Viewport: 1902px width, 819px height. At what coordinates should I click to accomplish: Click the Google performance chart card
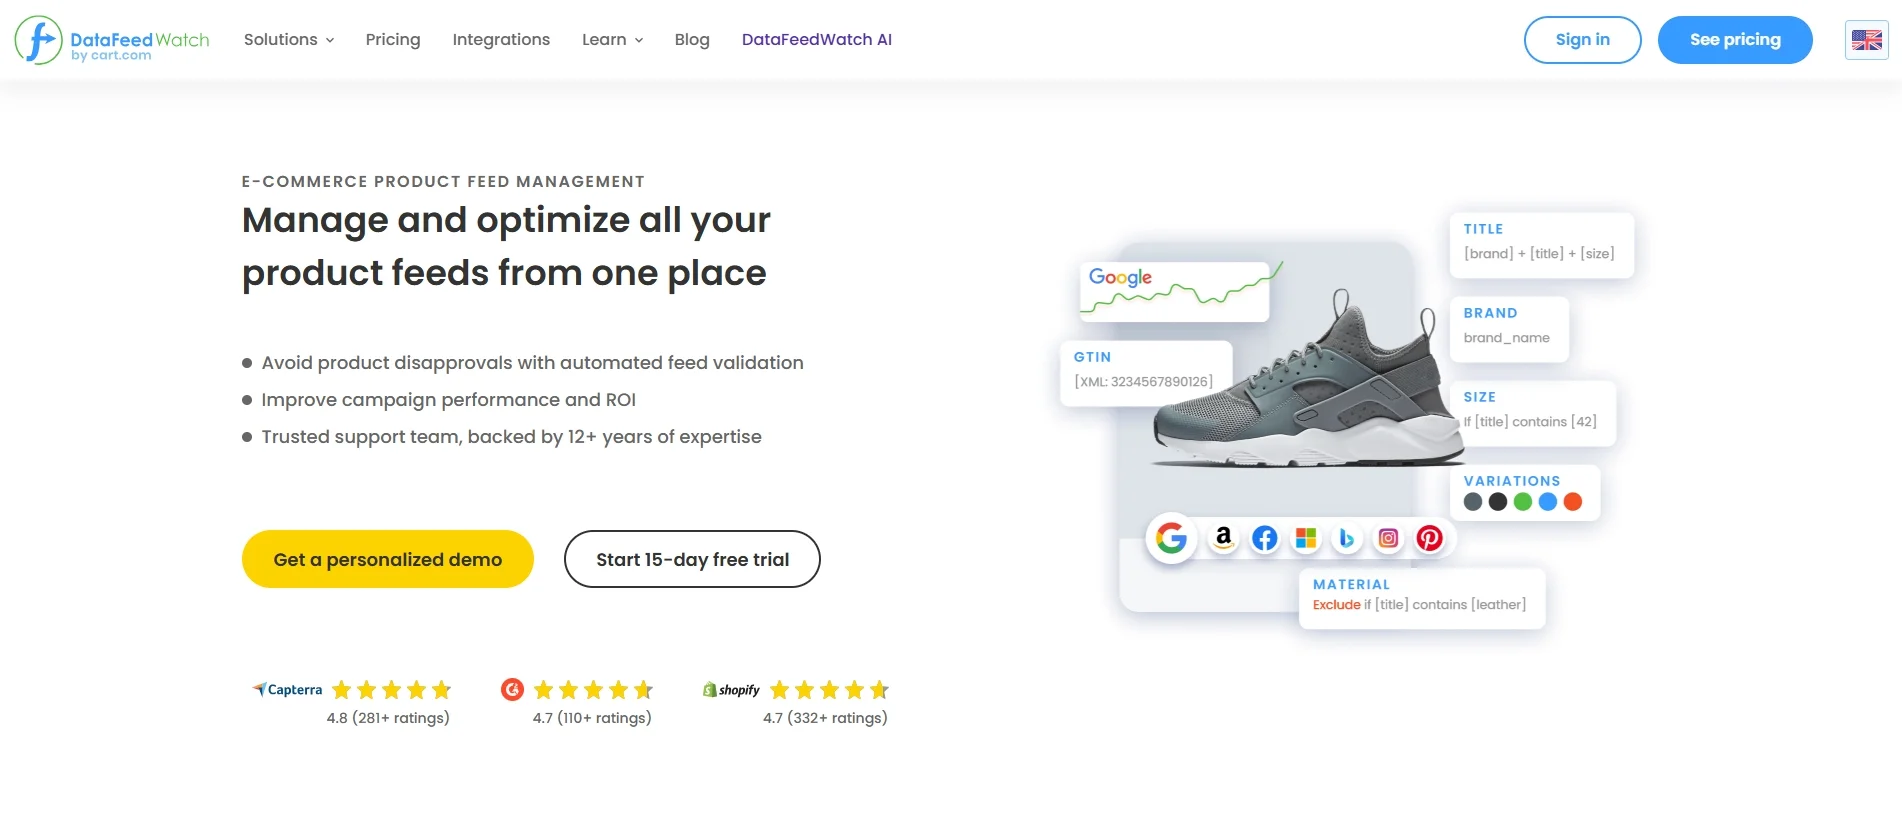coord(1175,291)
